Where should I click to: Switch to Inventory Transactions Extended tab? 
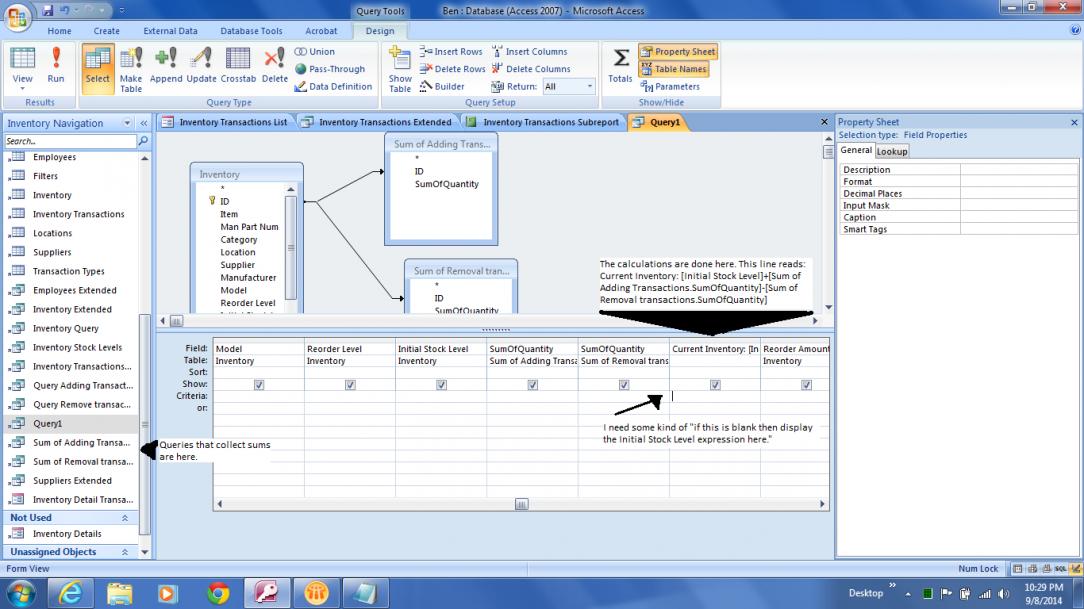377,122
